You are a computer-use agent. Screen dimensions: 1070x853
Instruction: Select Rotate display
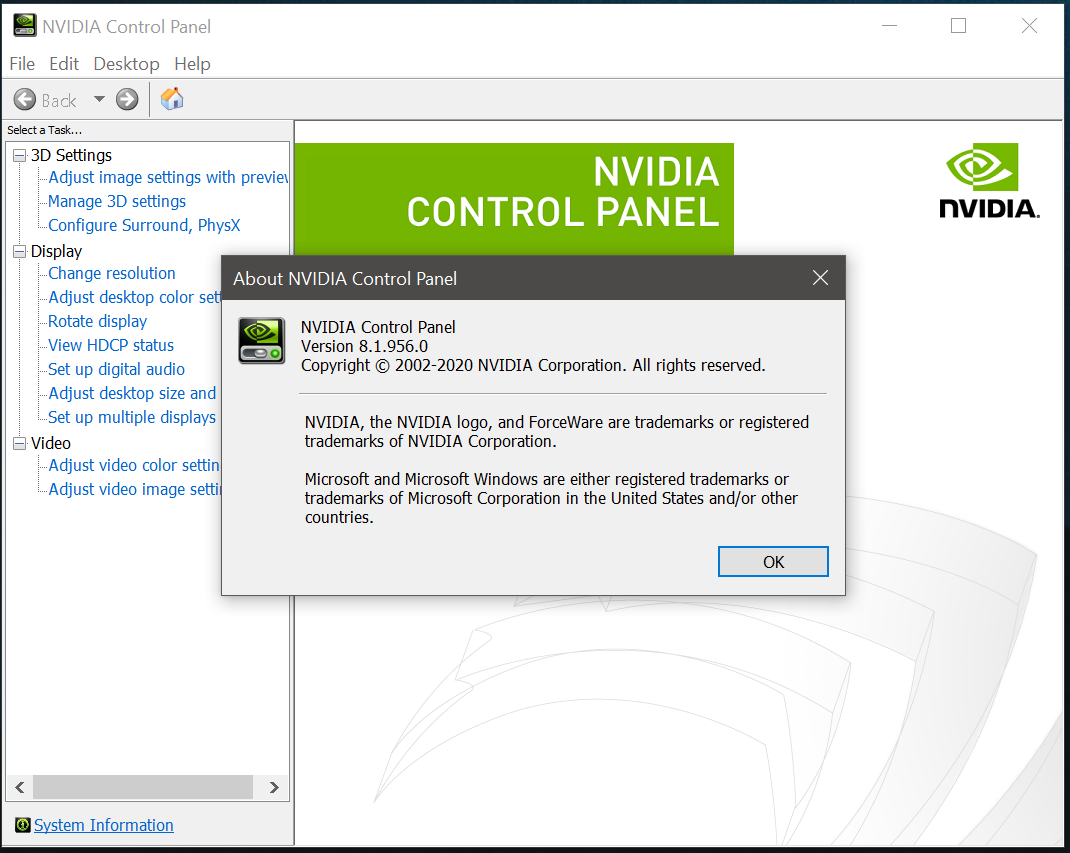pos(98,321)
